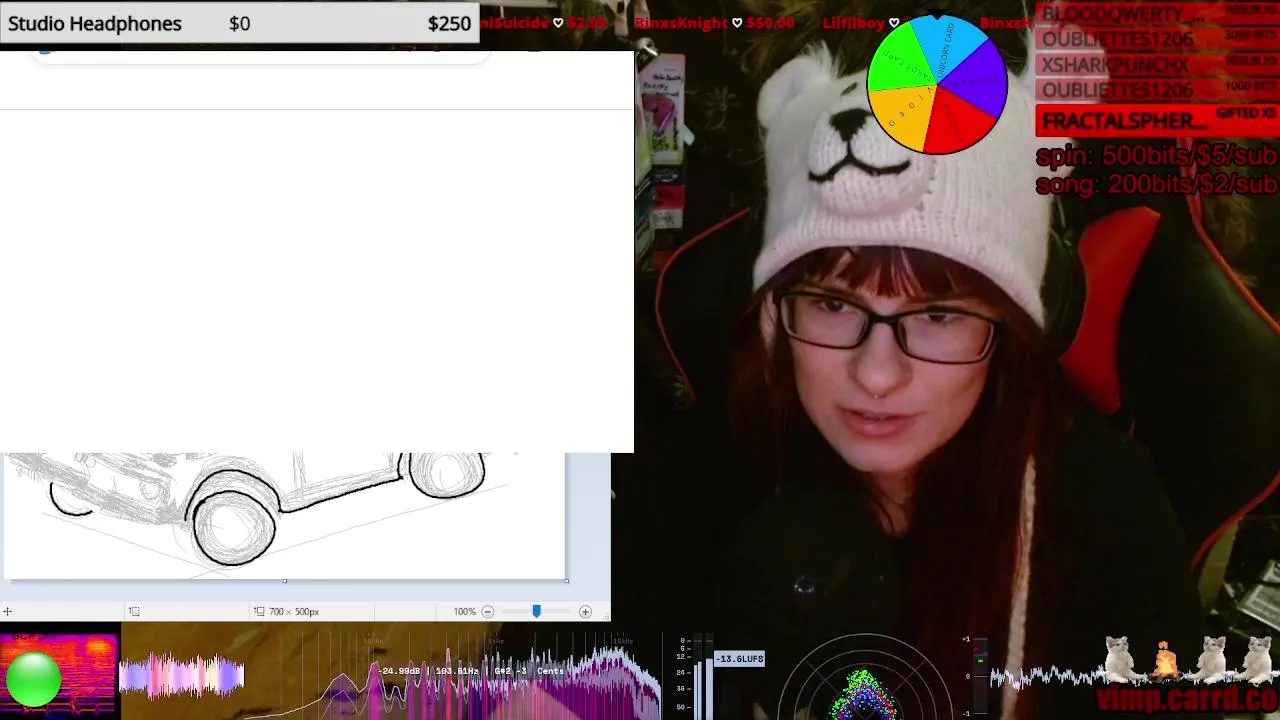Click the XSHARKPUNCHX recent event entry
Image resolution: width=1280 pixels, height=720 pixels.
(1157, 65)
